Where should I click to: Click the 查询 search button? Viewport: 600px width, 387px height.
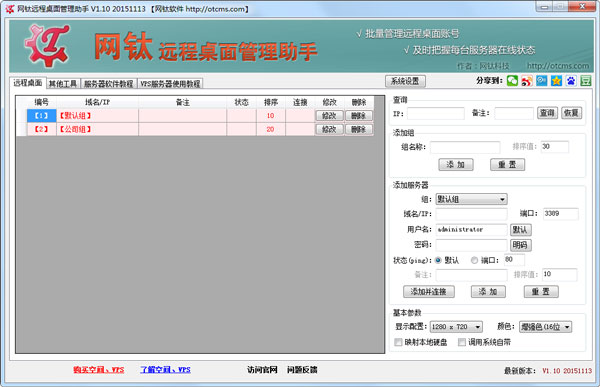click(x=547, y=113)
